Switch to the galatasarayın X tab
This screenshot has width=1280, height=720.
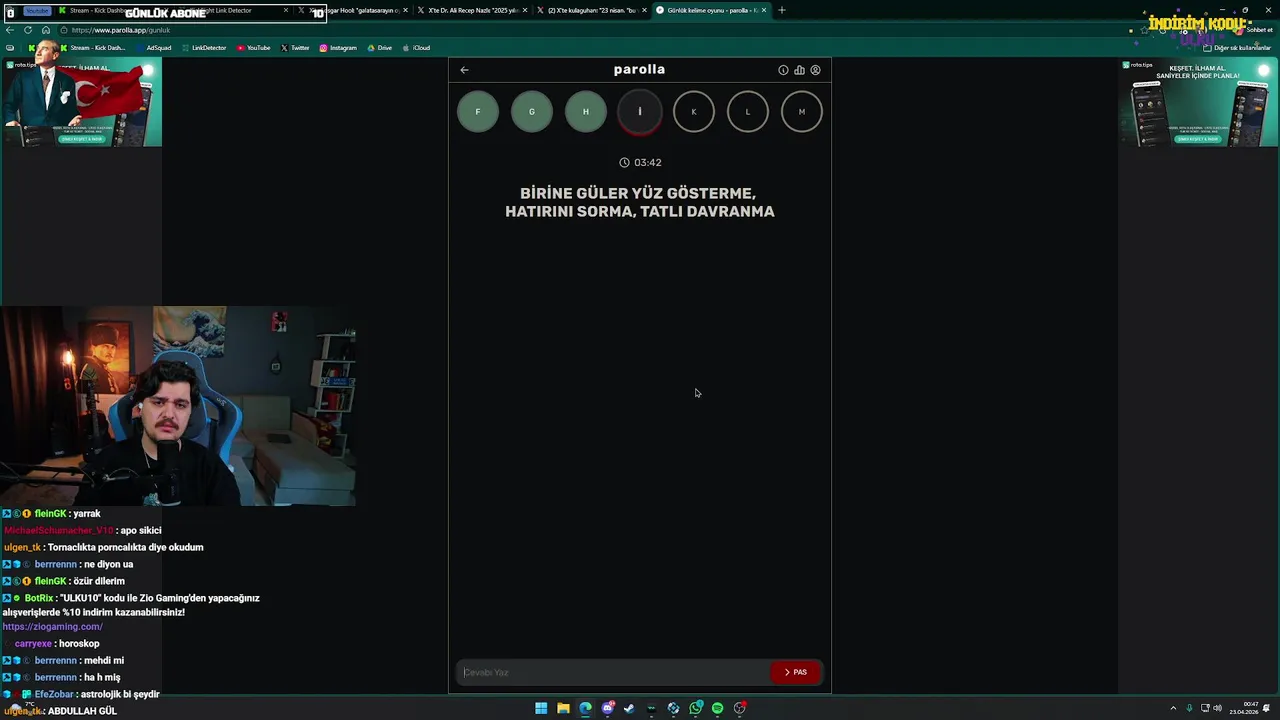tap(355, 10)
